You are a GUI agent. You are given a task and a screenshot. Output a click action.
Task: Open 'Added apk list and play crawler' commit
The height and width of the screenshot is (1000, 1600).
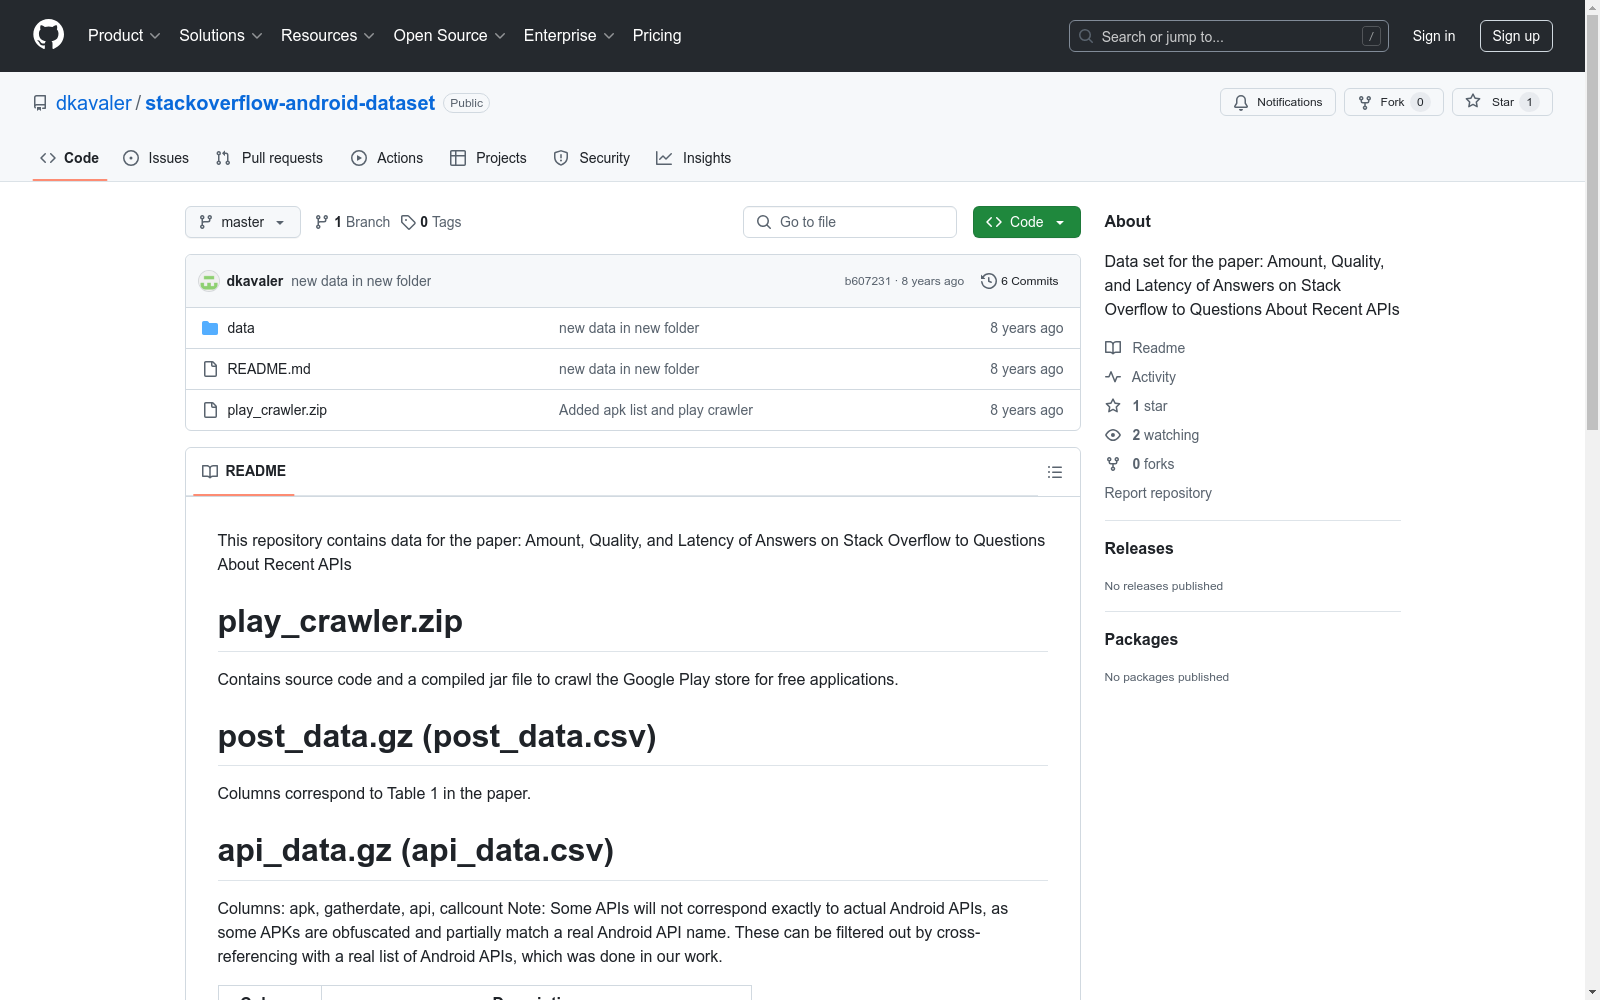656,410
